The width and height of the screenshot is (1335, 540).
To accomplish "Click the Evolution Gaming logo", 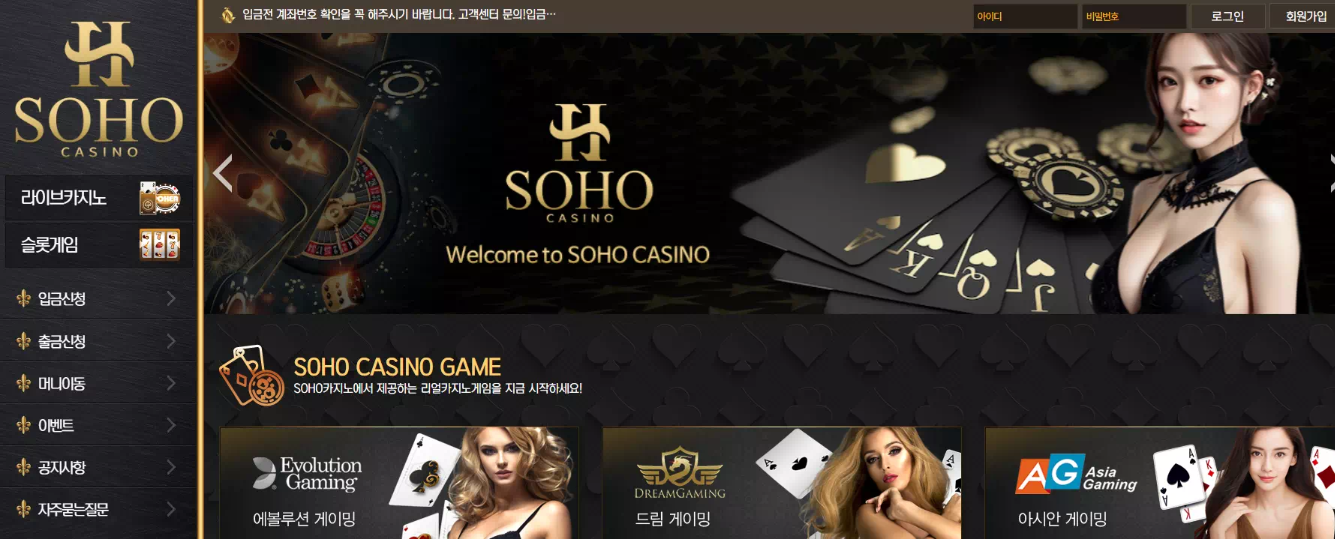I will (307, 473).
